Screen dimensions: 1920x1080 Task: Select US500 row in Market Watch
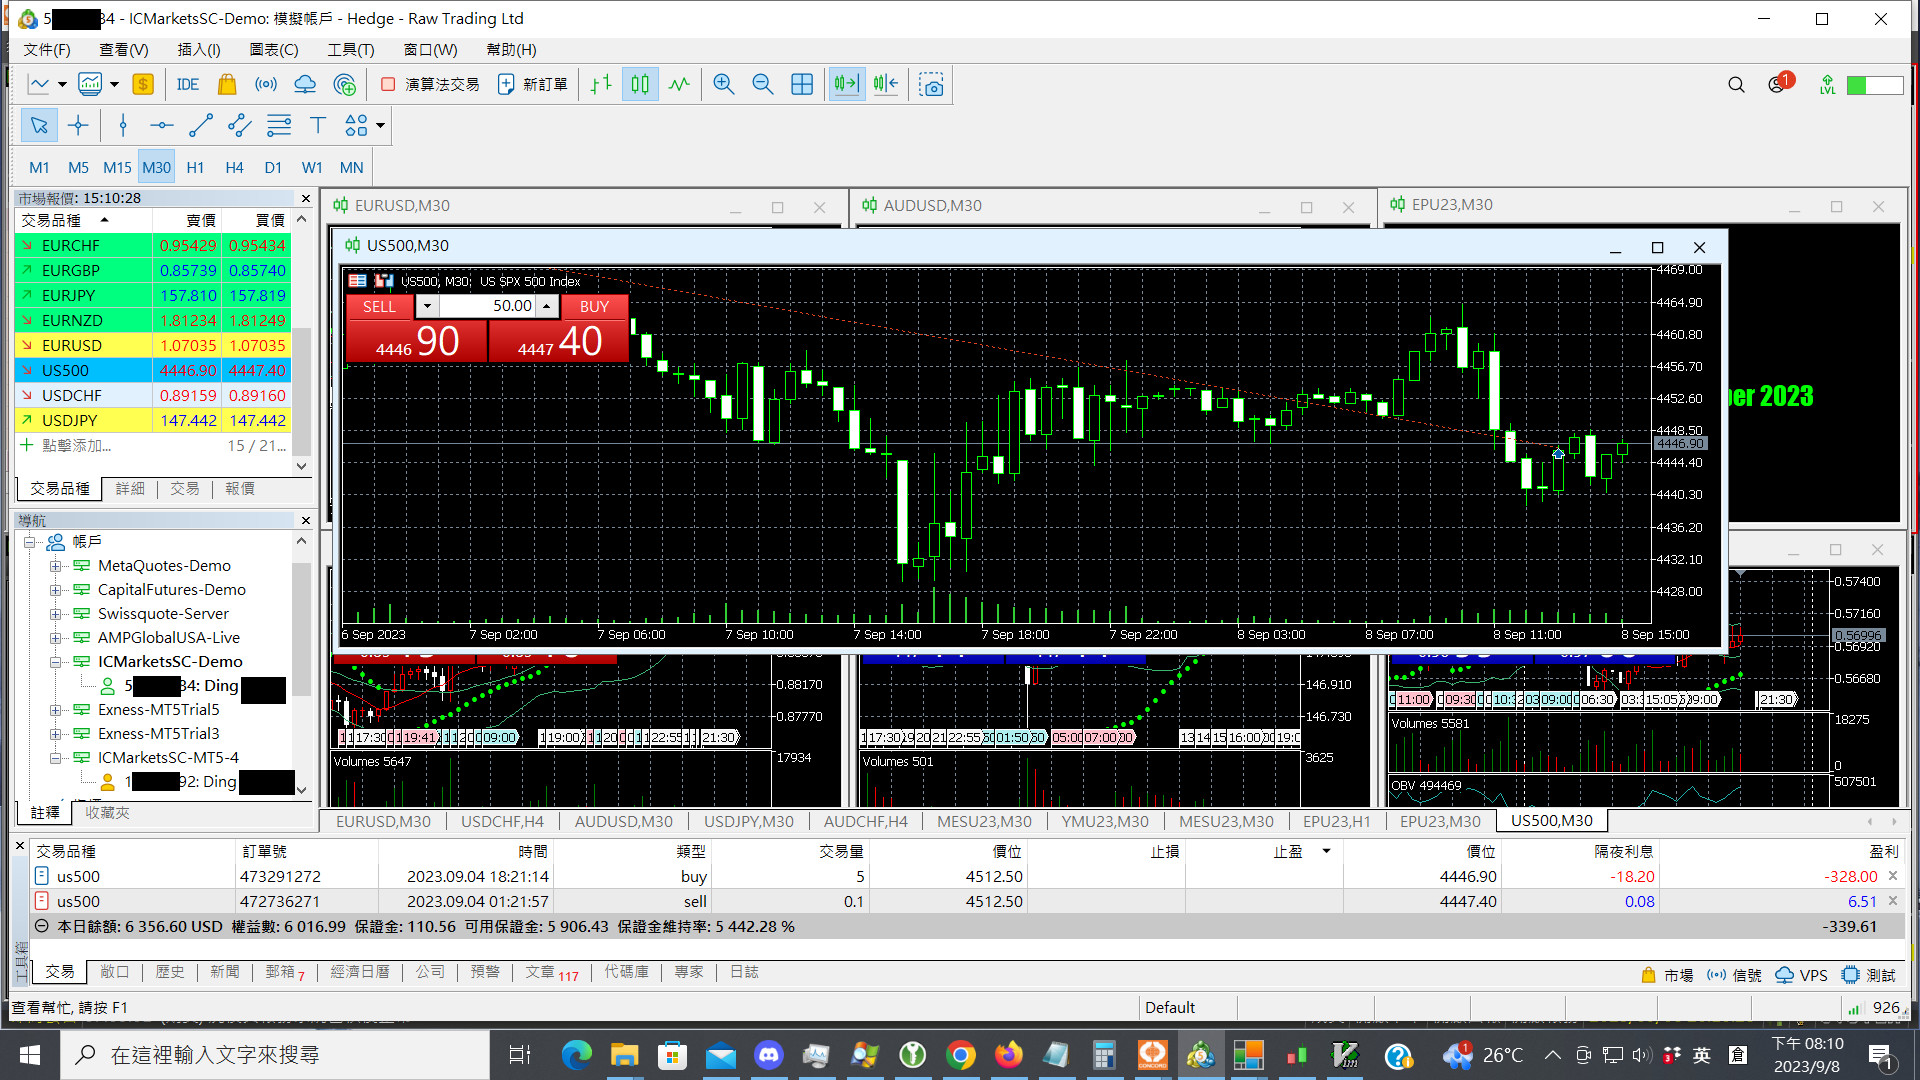tap(153, 370)
